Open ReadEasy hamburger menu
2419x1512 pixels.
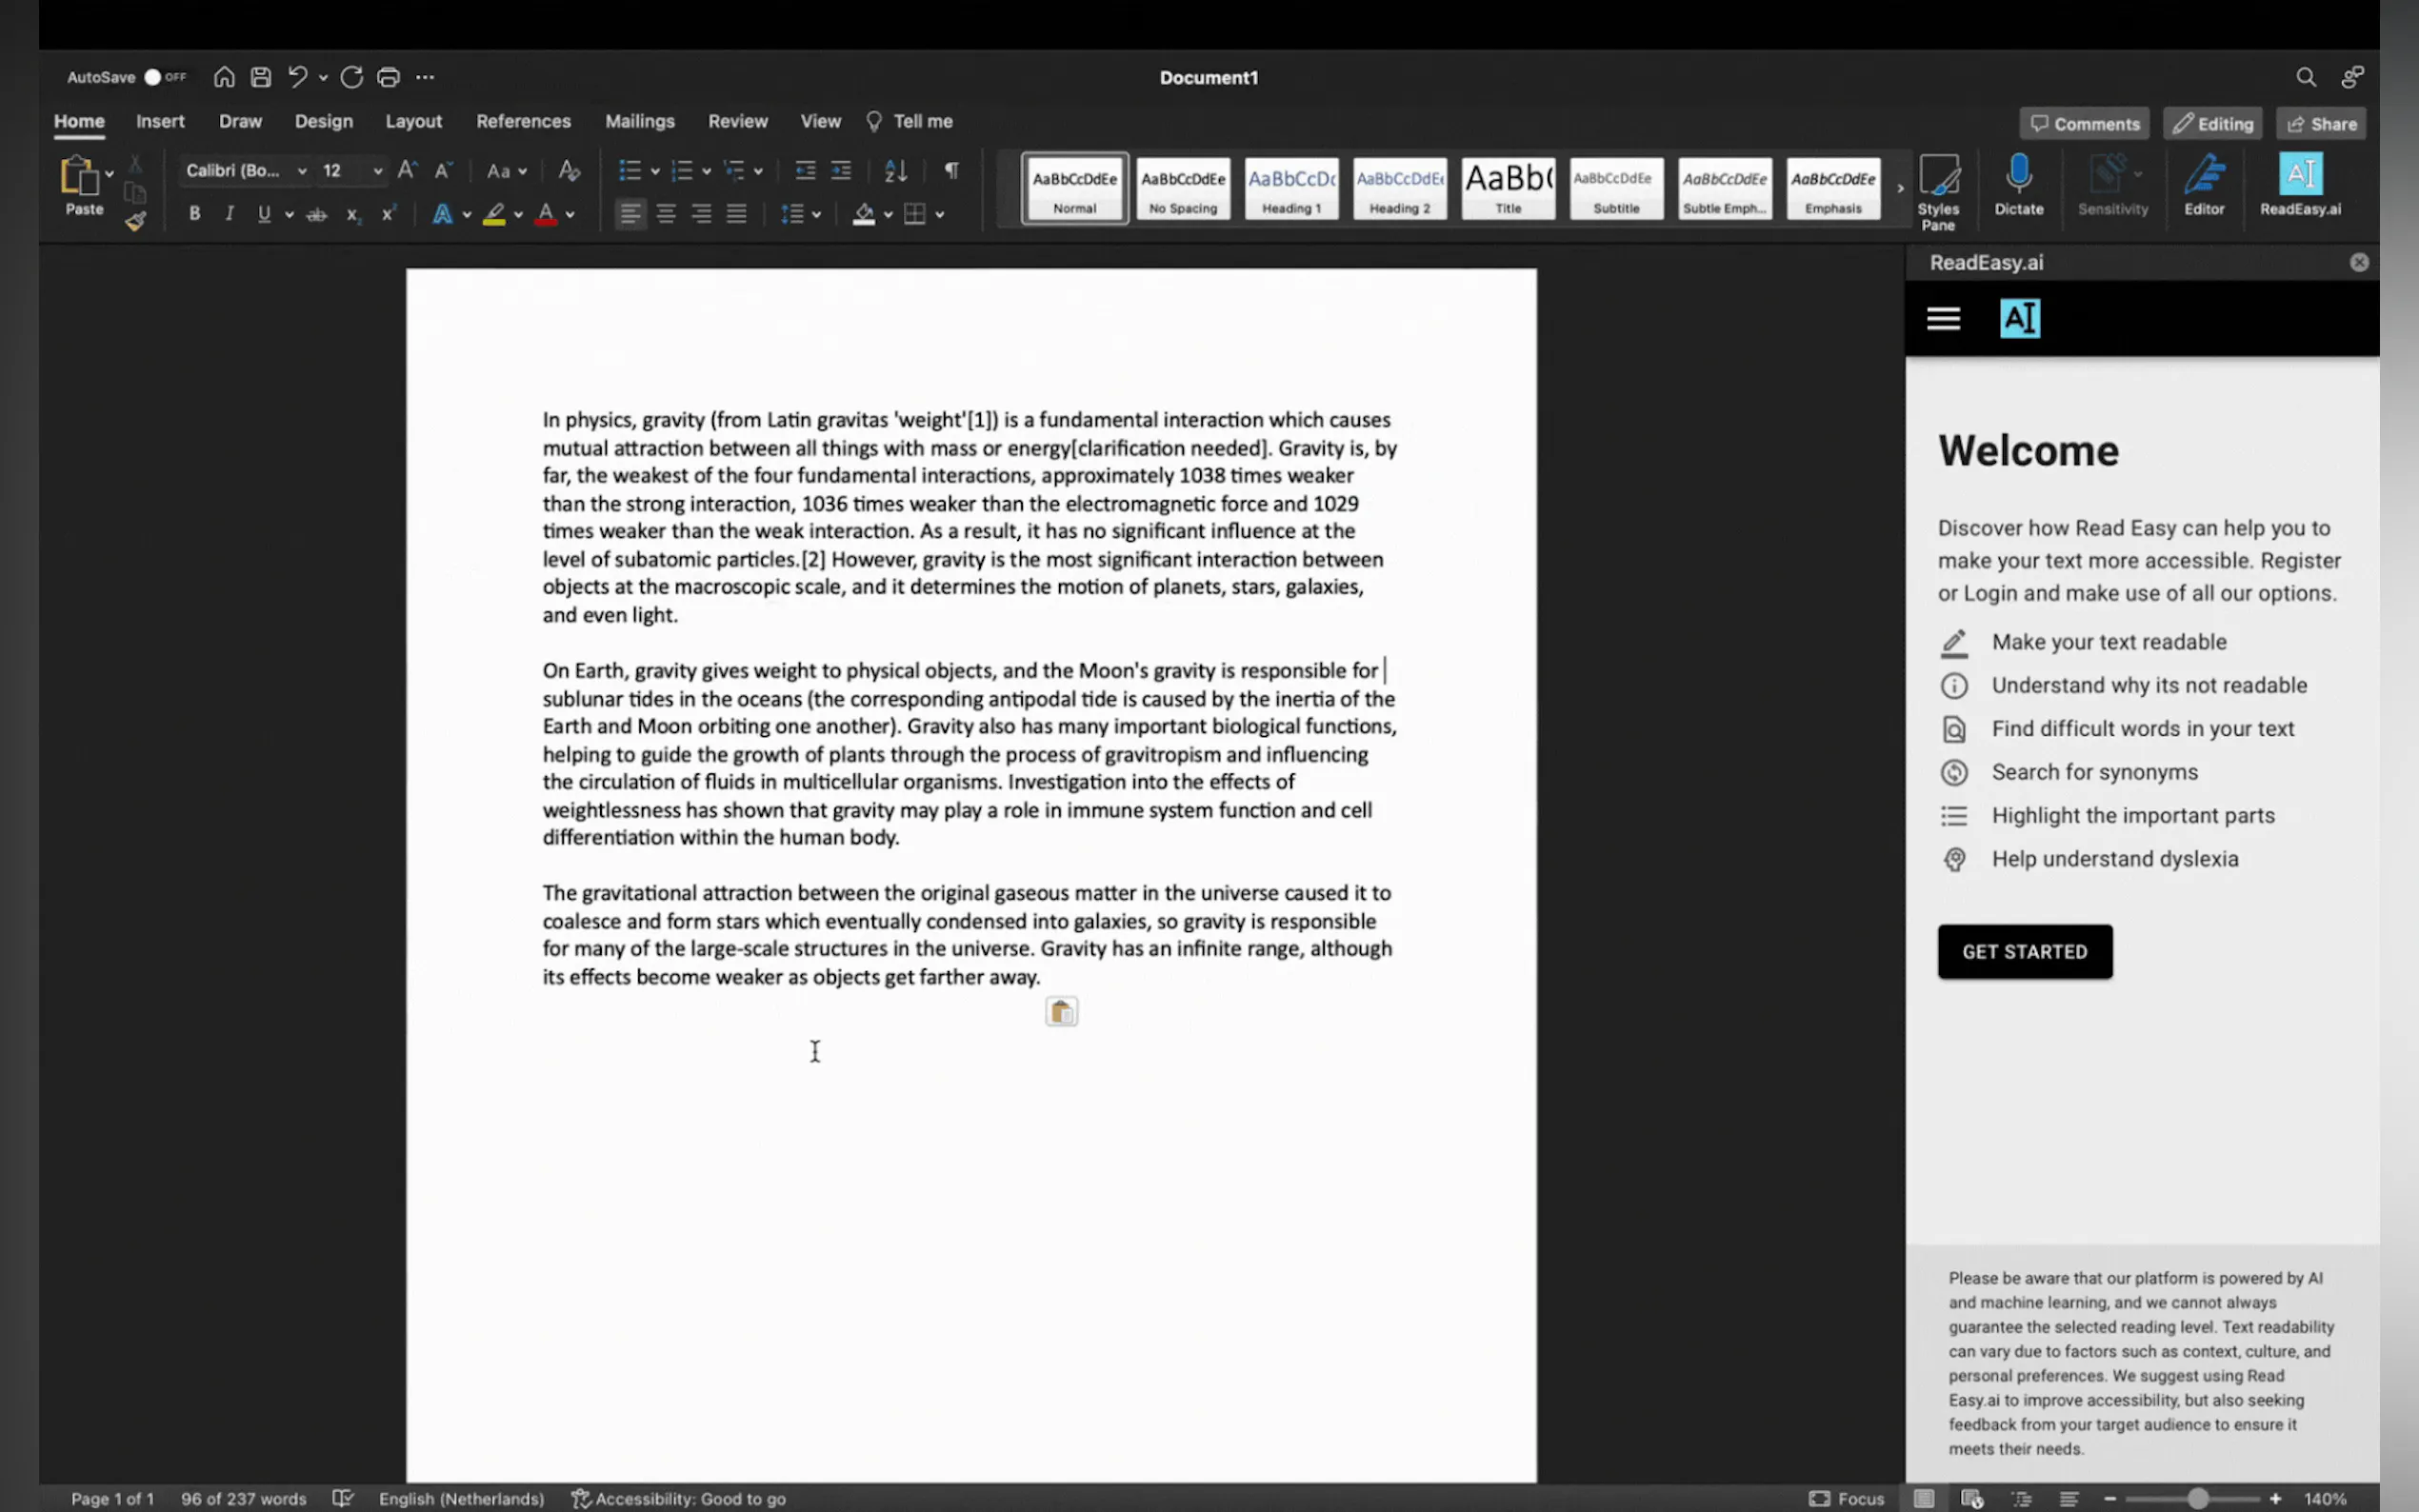point(1943,319)
